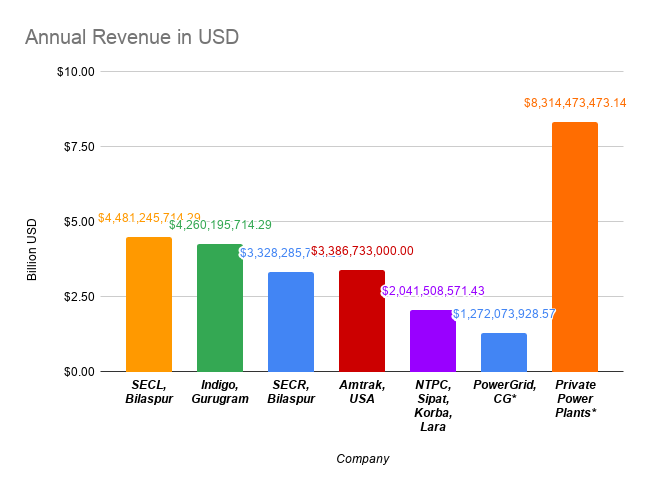This screenshot has width=648, height=490.
Task: Select the green Indigo, Gurugram bar
Action: tap(220, 308)
